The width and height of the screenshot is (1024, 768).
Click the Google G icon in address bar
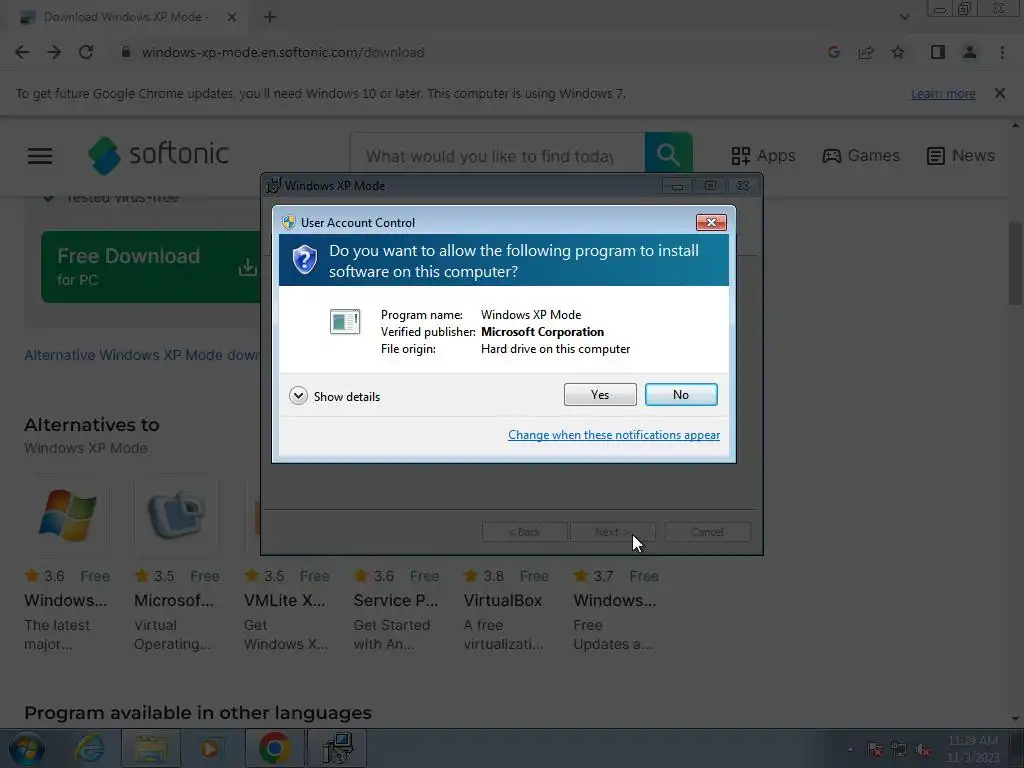833,52
